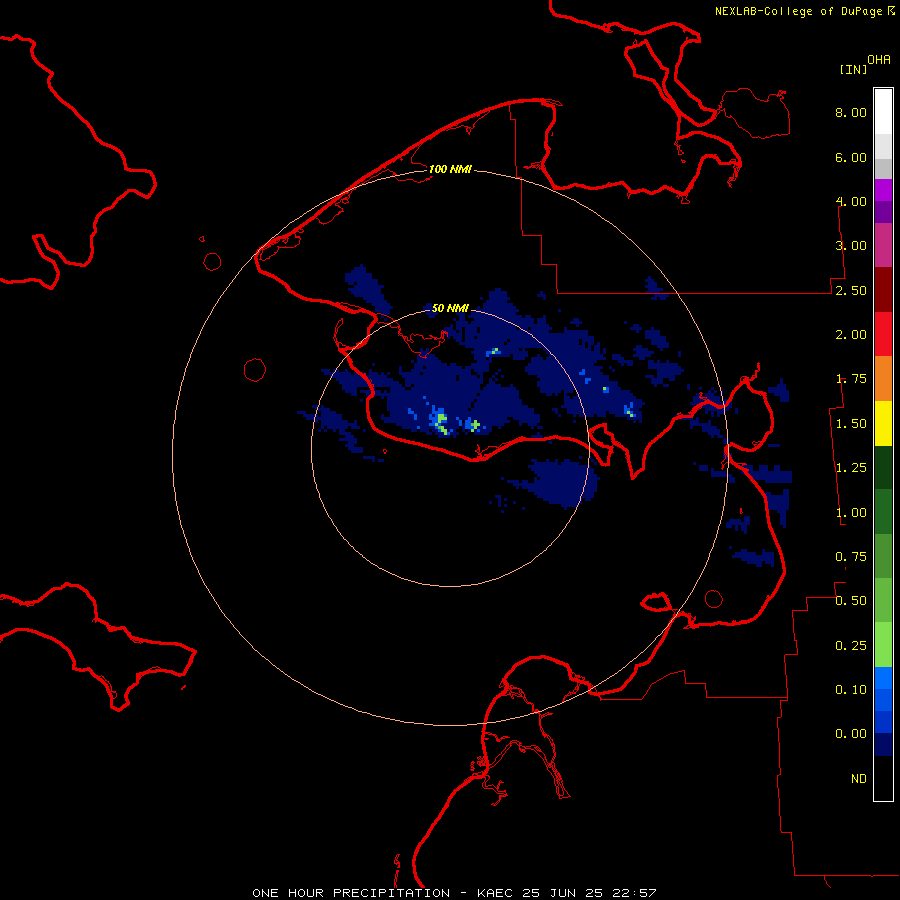Select the 8.00 legend value
The image size is (900, 900).
tap(851, 112)
